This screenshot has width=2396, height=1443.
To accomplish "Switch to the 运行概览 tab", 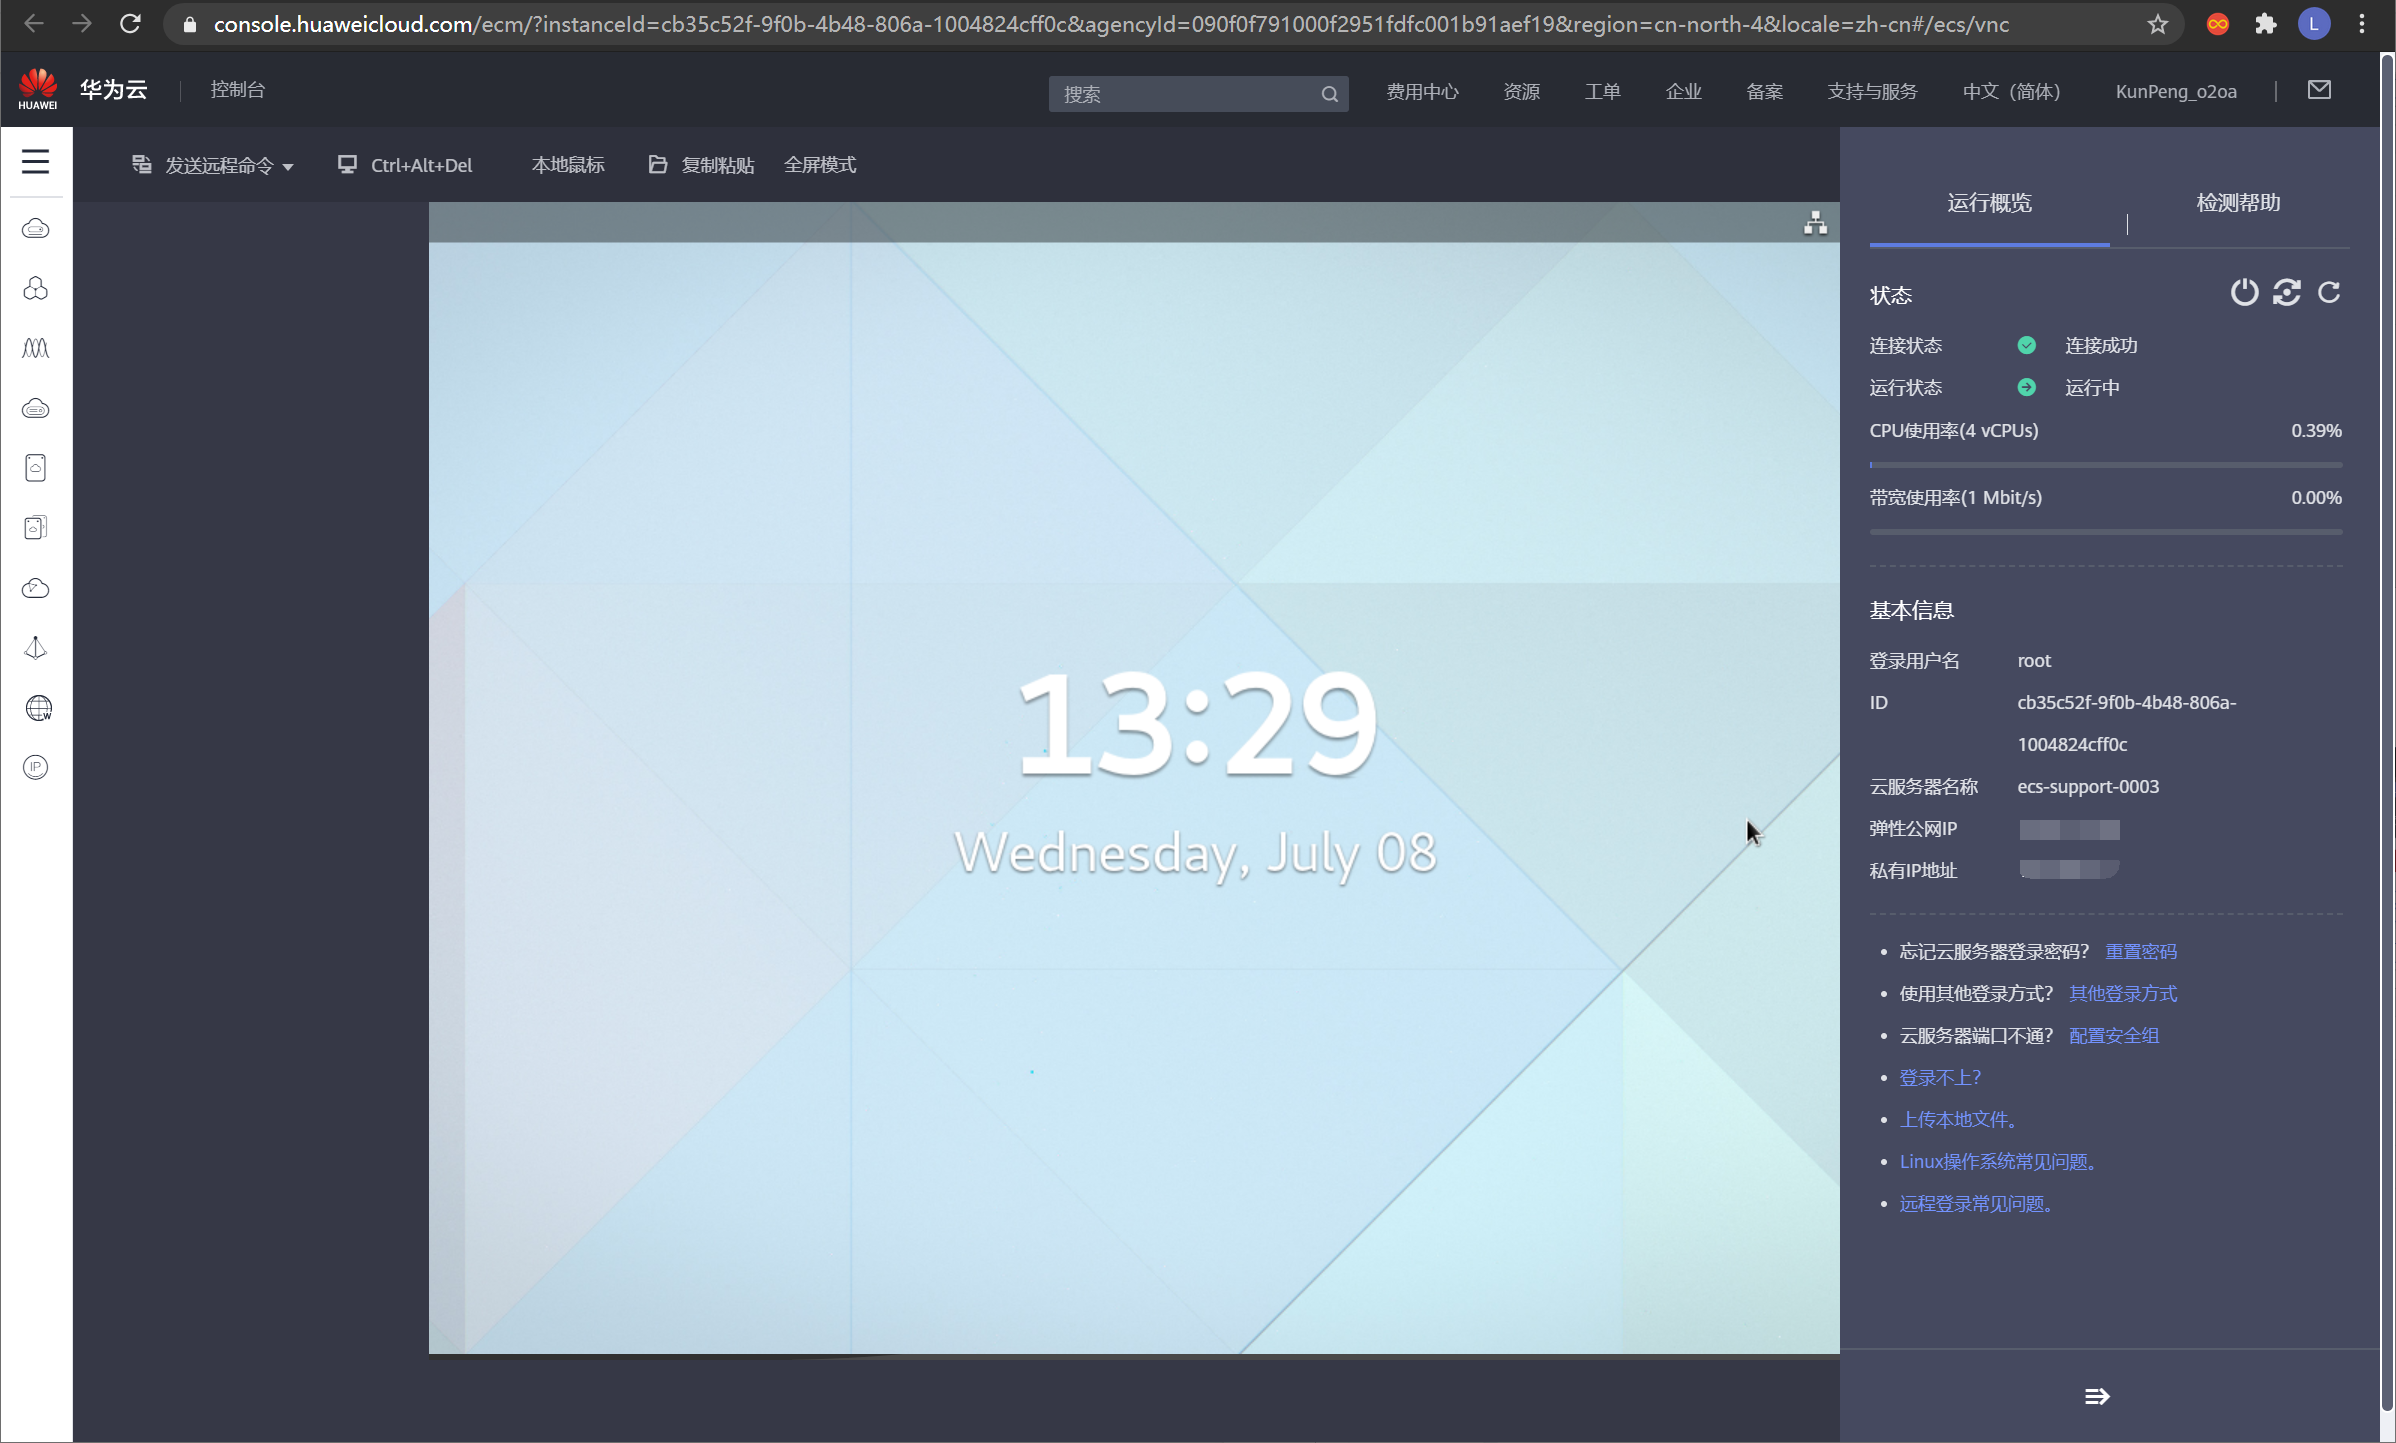I will (1989, 203).
